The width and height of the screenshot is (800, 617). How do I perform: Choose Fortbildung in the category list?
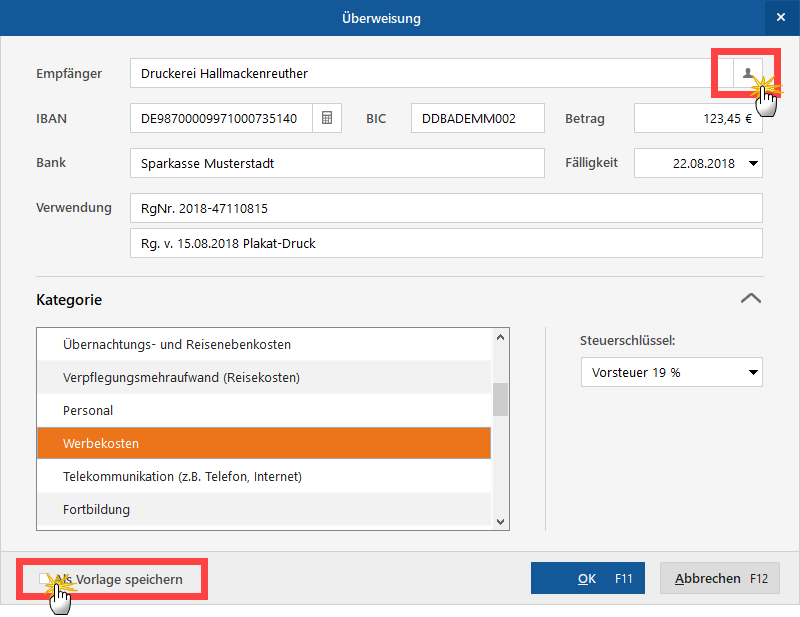tap(264, 509)
